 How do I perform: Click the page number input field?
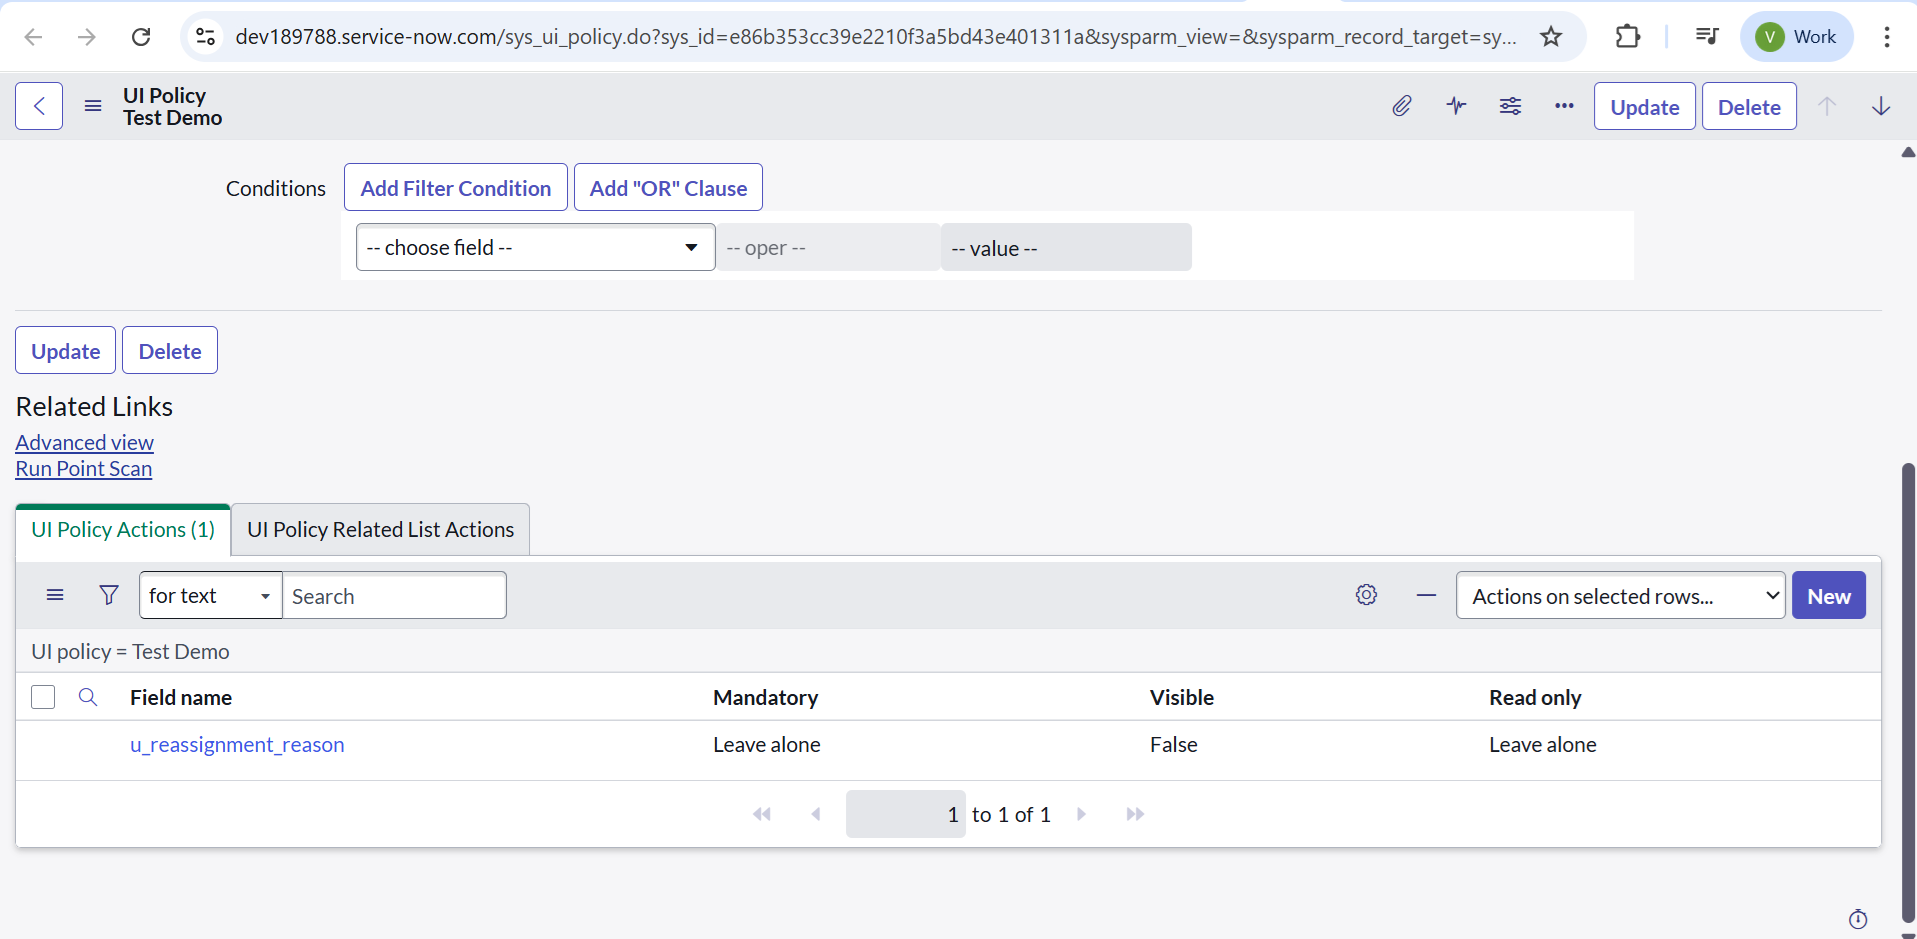(x=906, y=814)
